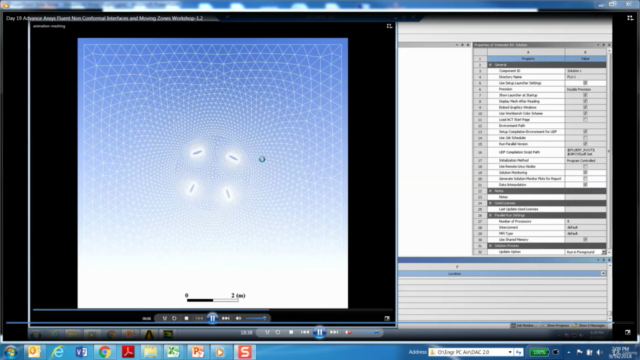Pin the Properties of Schematic panel
The height and width of the screenshot is (360, 640).
click(x=604, y=45)
